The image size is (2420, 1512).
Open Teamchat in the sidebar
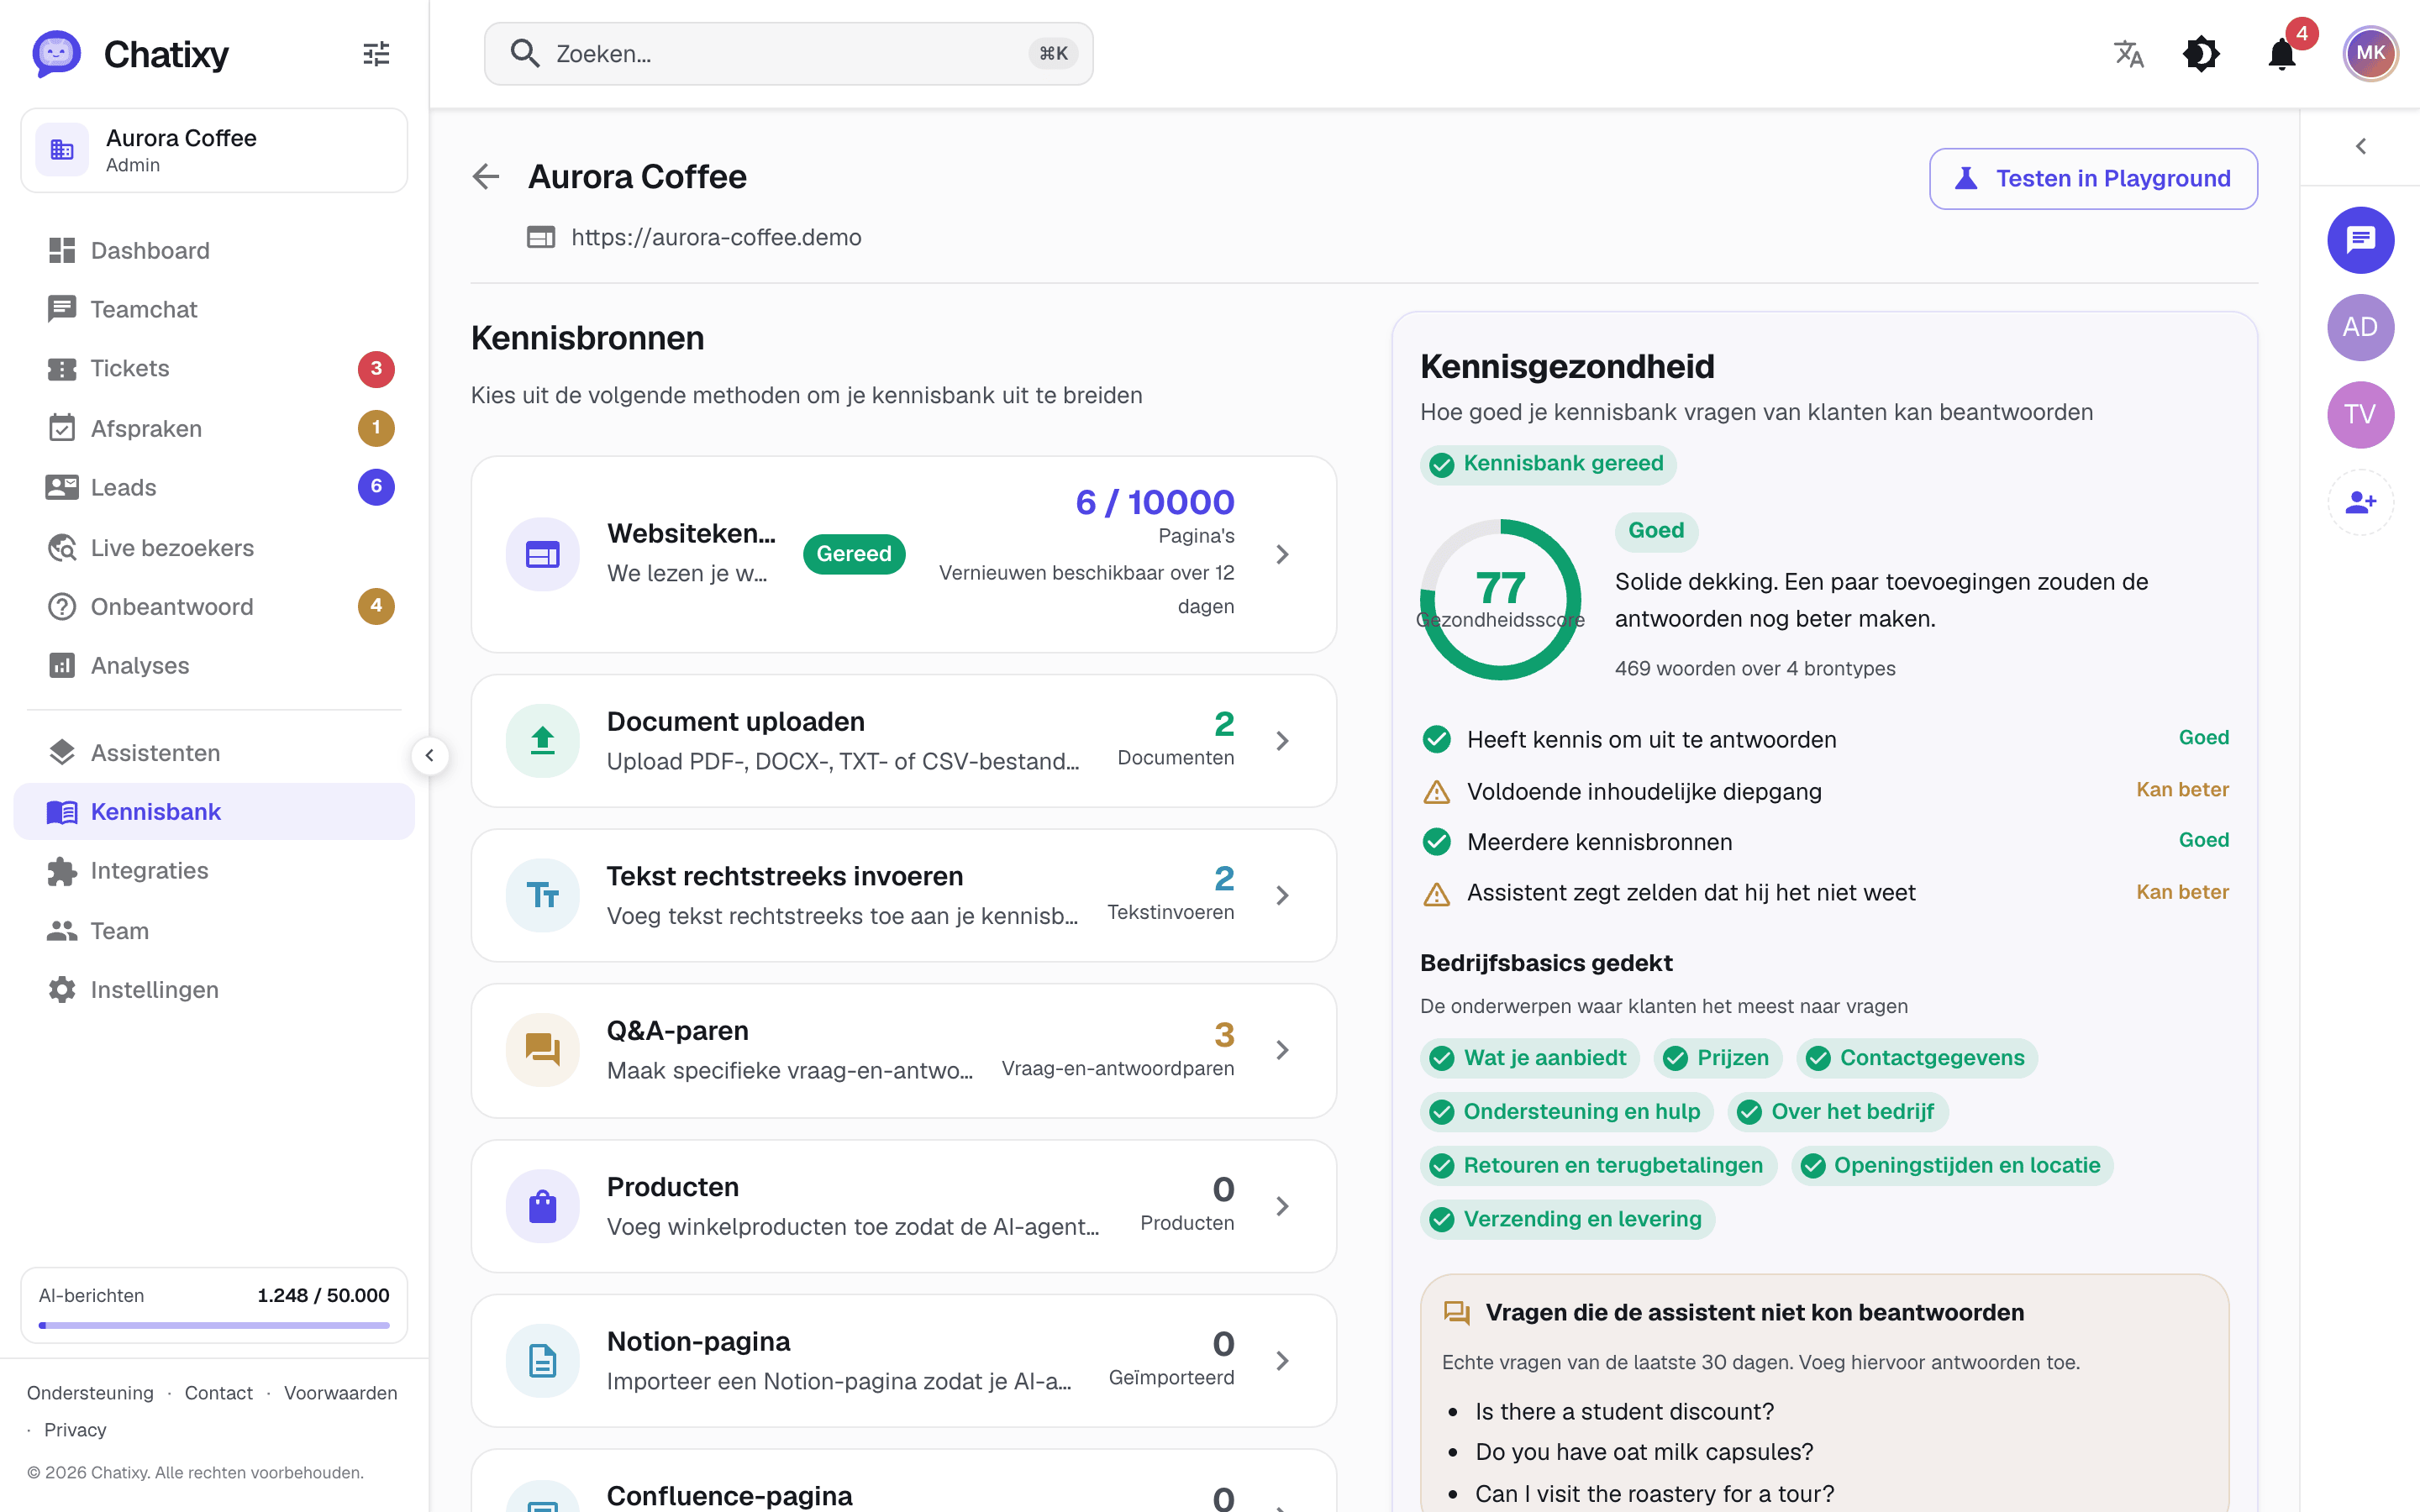pos(214,310)
